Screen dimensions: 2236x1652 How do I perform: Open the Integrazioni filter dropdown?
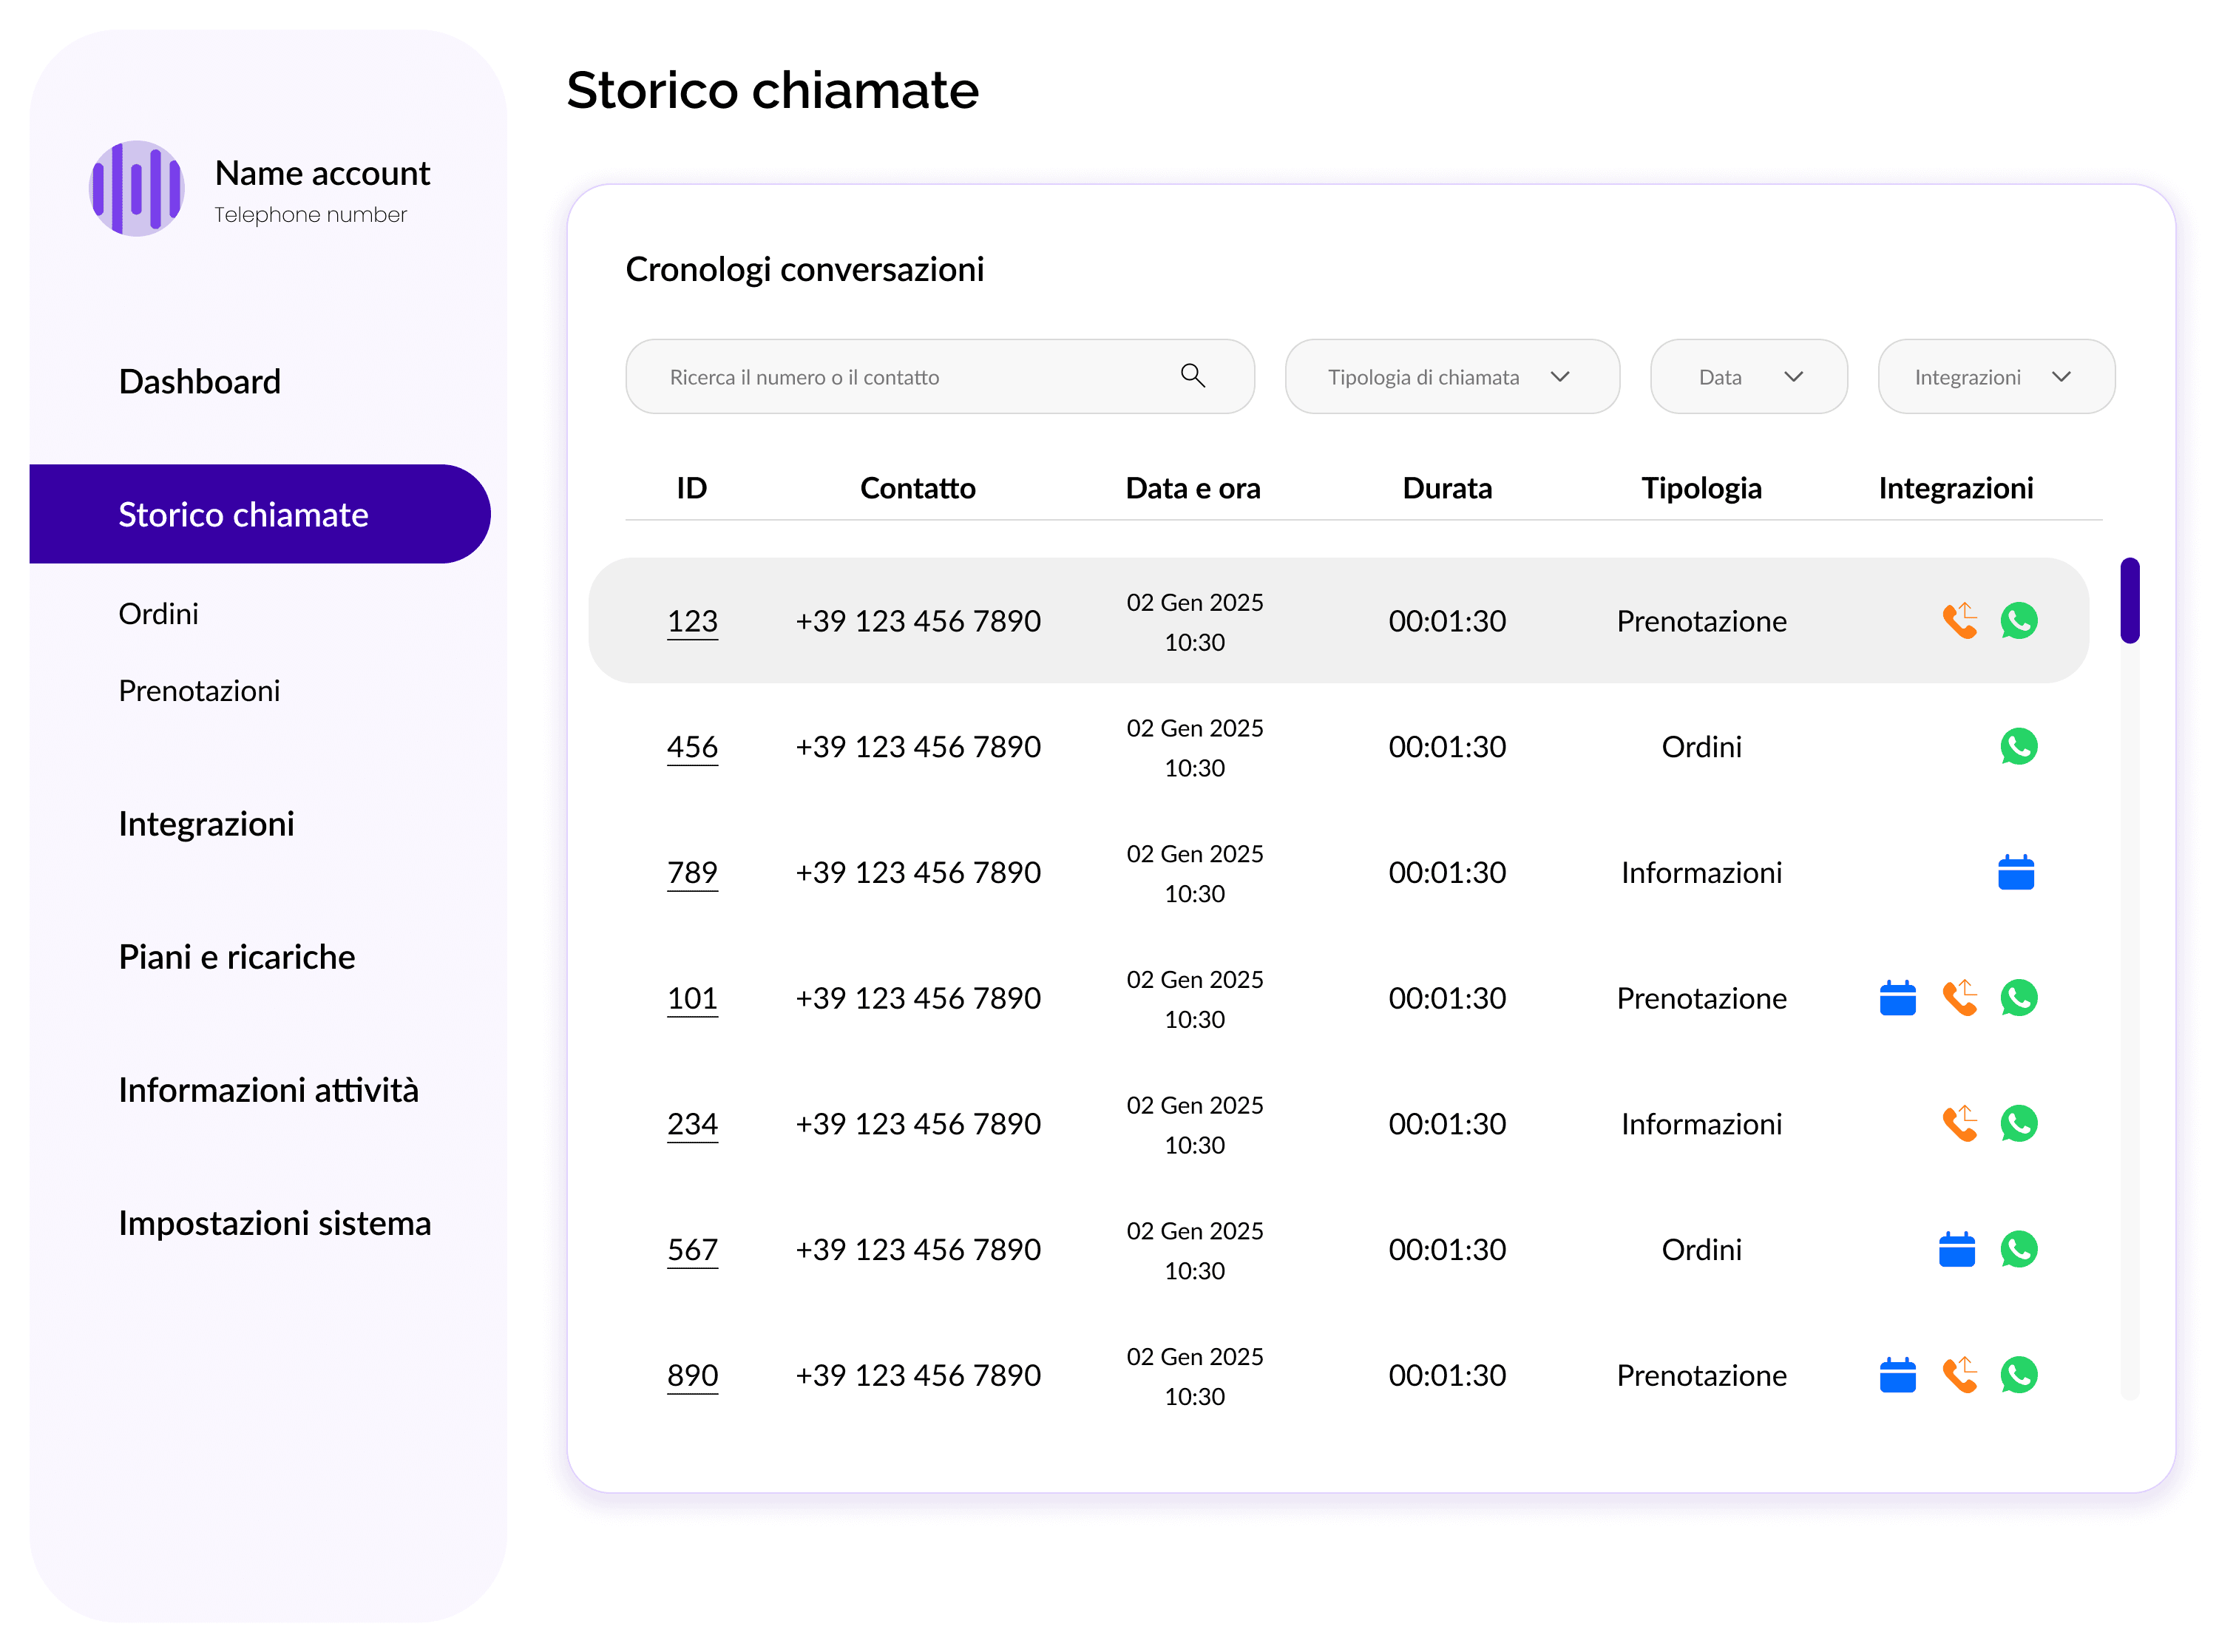[x=1995, y=376]
